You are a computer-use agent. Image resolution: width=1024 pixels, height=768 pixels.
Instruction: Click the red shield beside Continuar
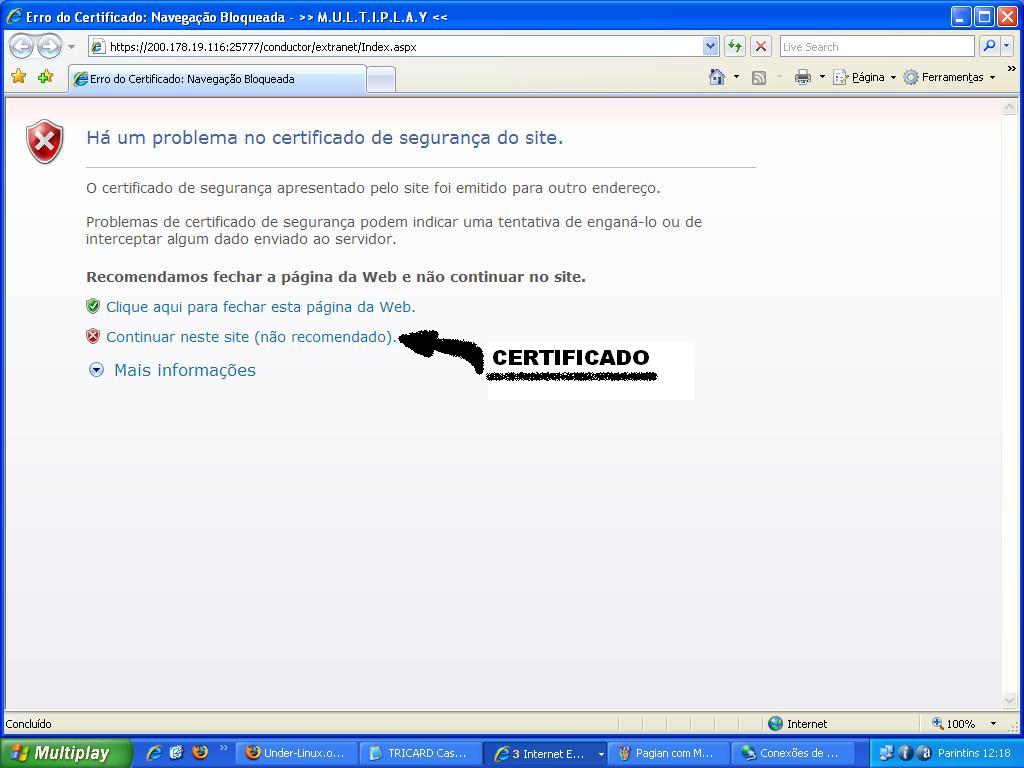coord(93,336)
